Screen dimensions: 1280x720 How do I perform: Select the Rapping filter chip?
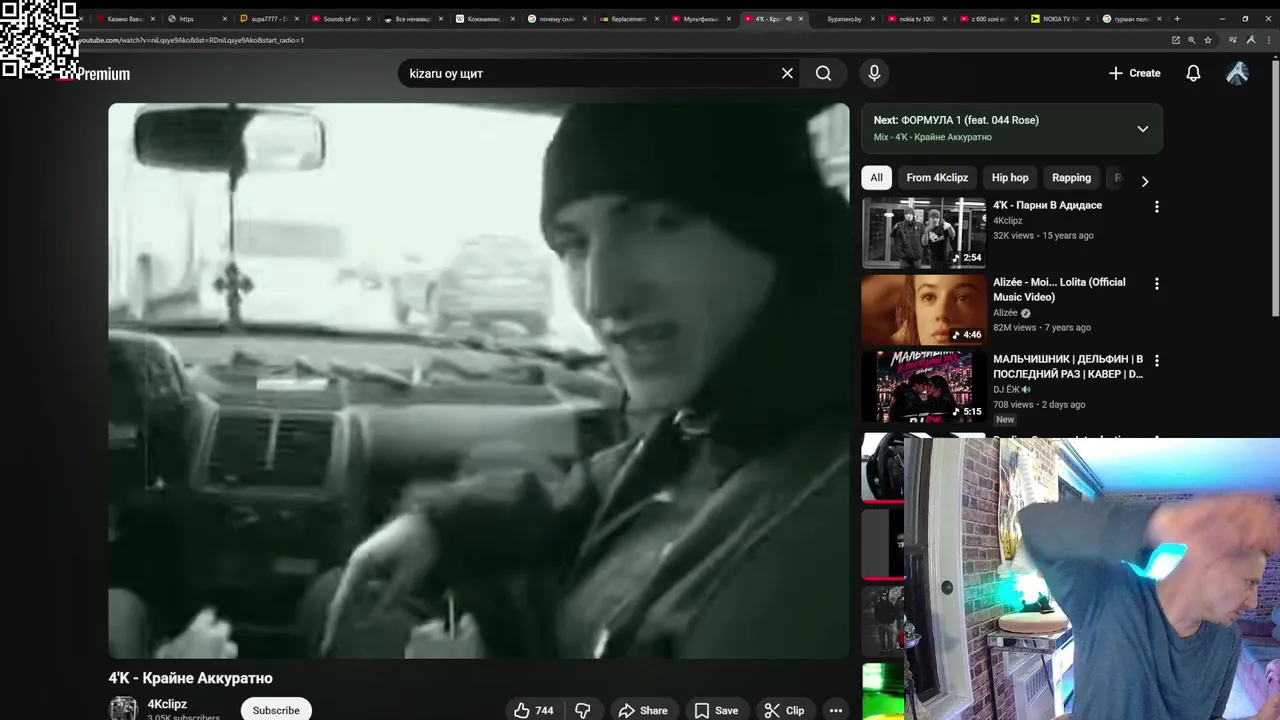(x=1071, y=178)
